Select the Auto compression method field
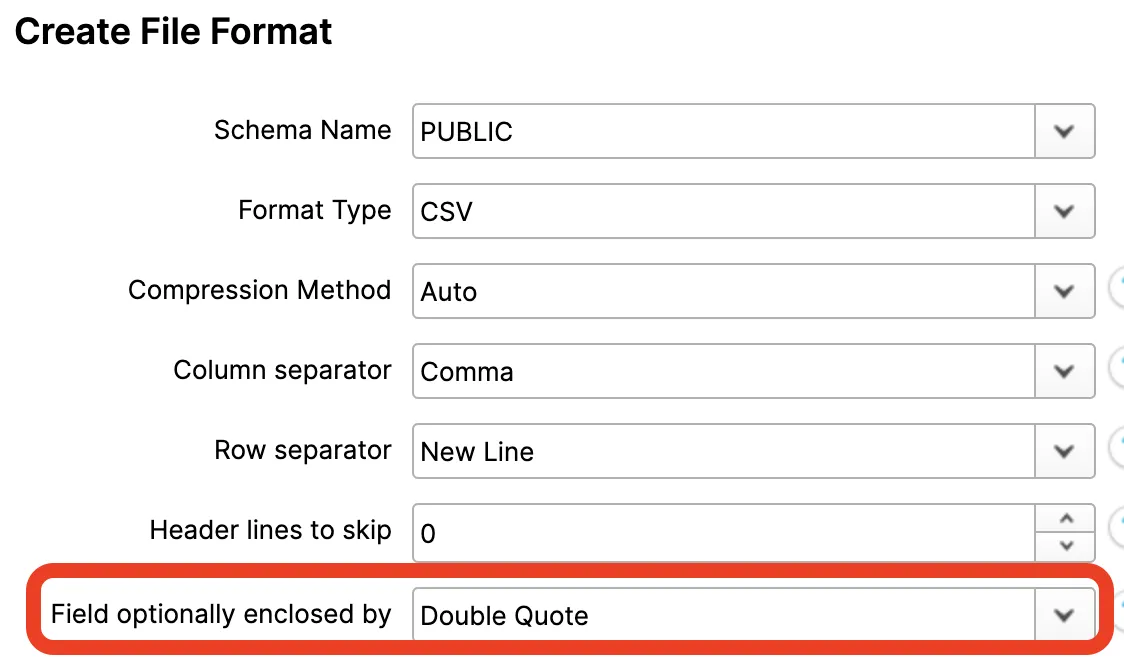 [722, 291]
